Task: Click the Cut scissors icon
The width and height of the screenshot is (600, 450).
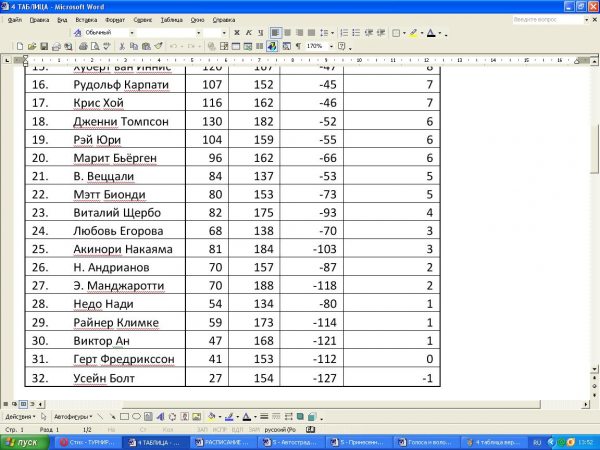Action: 122,46
